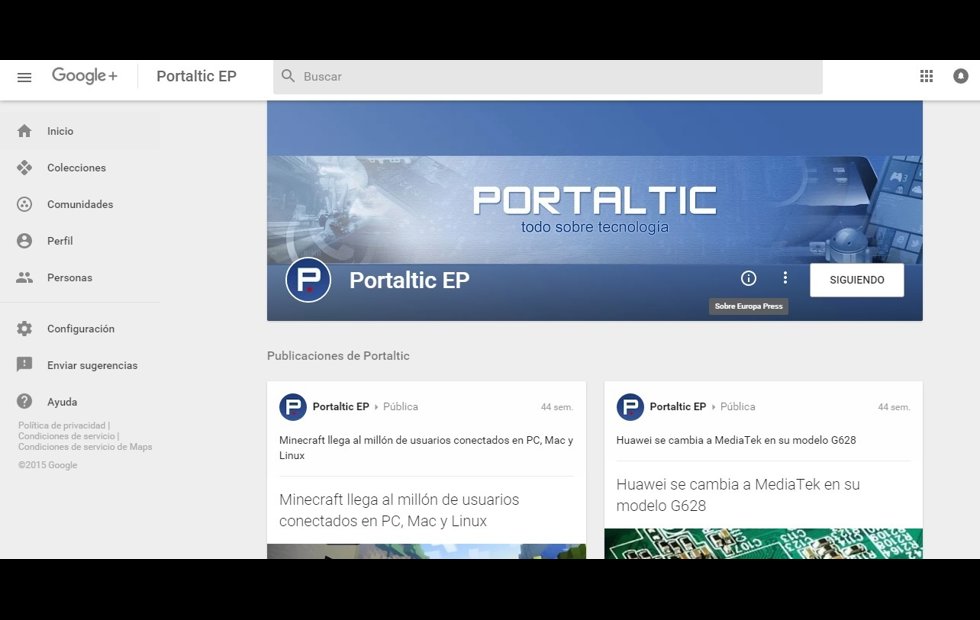Screen dimensions: 980x620
Task: Click the Google+ logo
Action: (x=85, y=76)
